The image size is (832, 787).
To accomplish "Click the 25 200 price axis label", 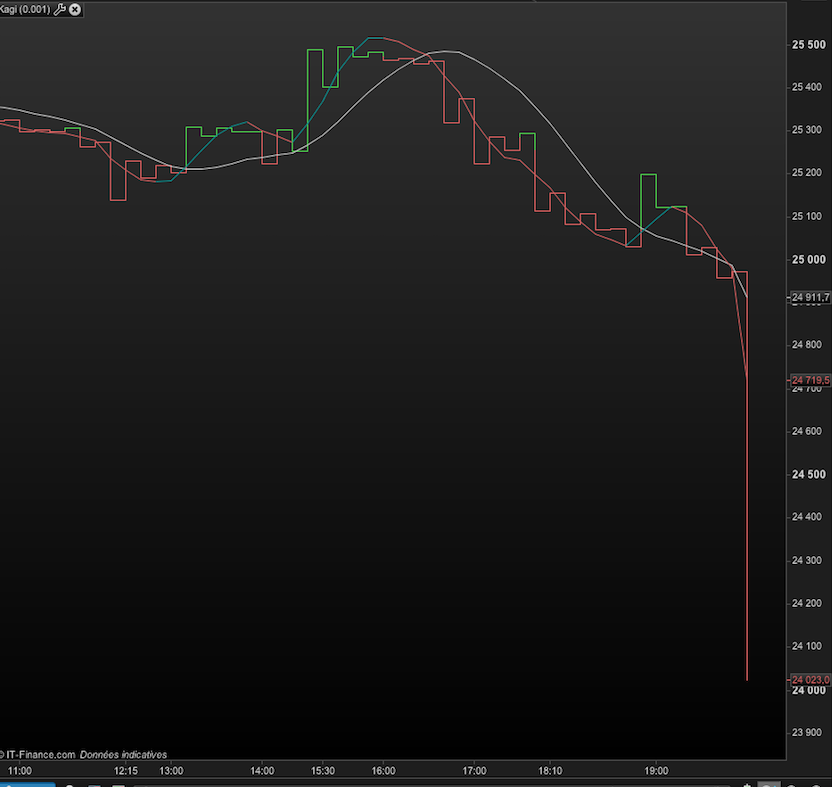I will [807, 172].
